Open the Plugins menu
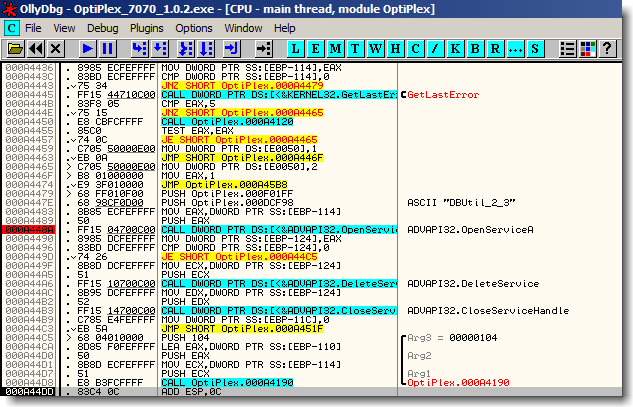Viewport: 633px width, 407px height. tap(147, 28)
